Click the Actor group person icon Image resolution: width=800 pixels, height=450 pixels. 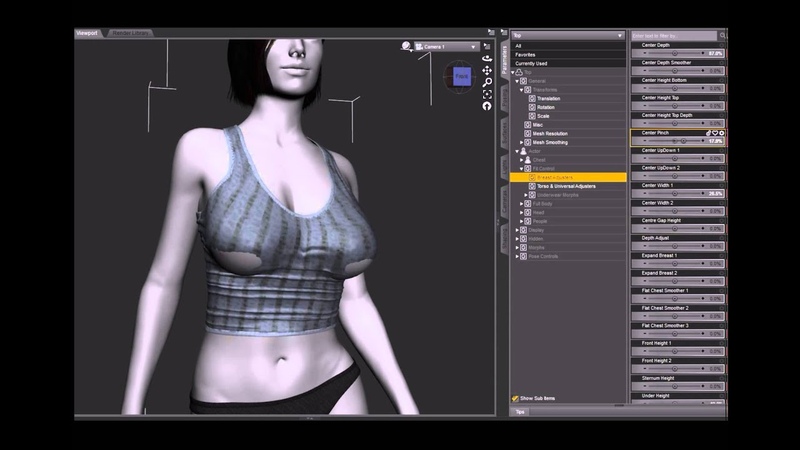click(x=523, y=151)
